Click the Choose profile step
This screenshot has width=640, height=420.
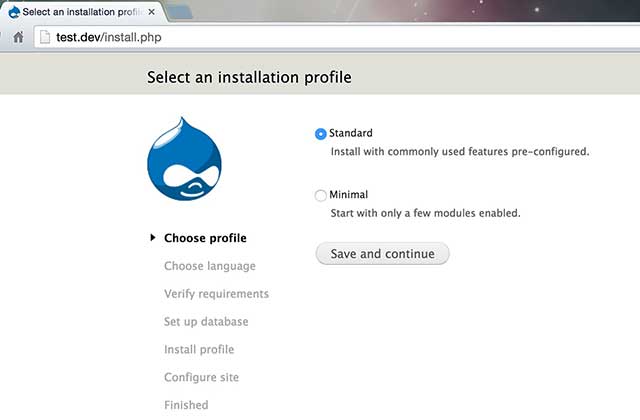coord(205,238)
